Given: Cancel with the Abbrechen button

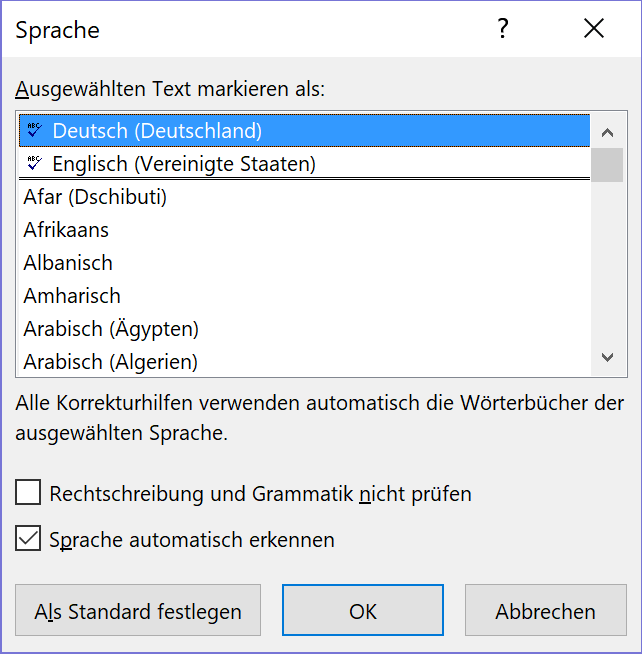Looking at the screenshot, I should click(546, 610).
